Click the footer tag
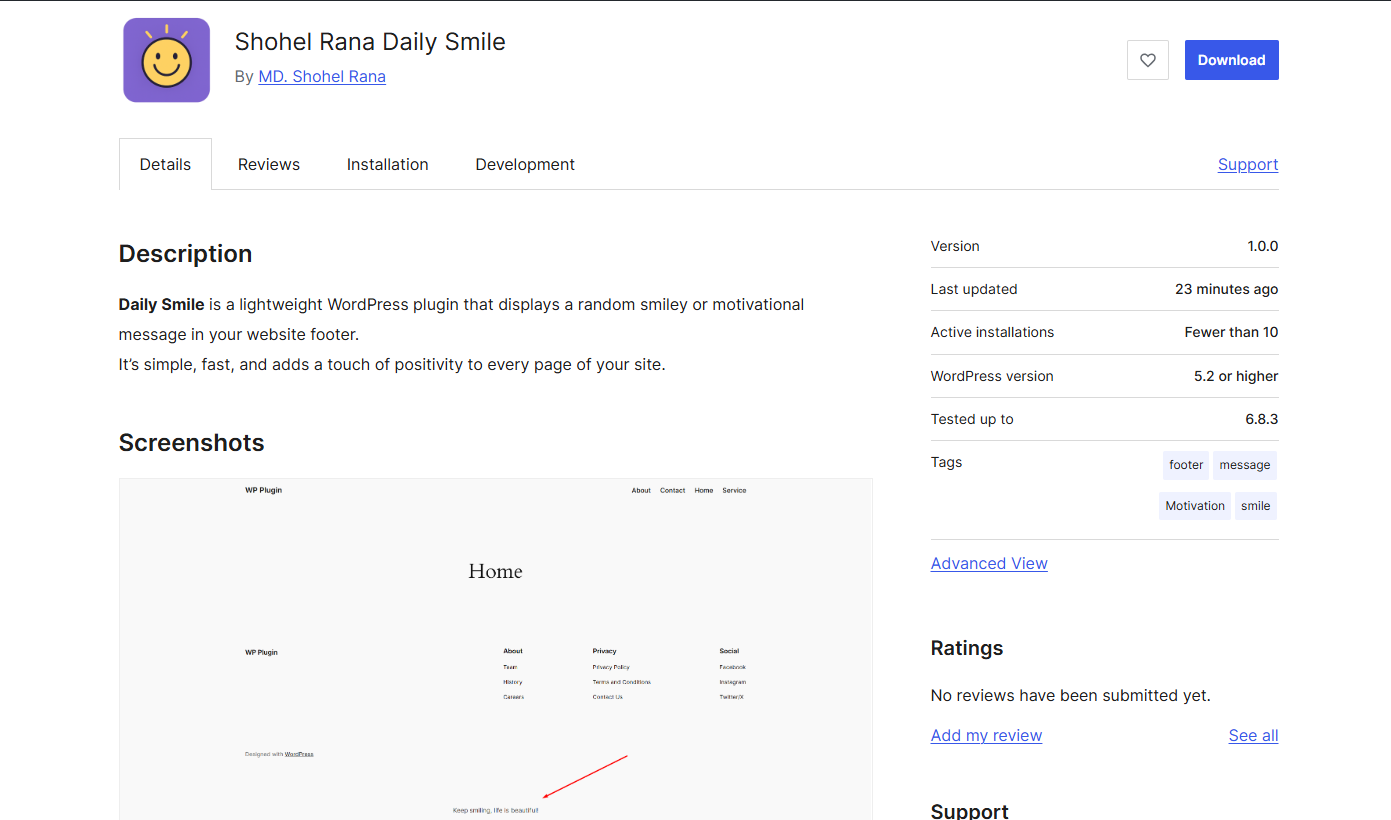 point(1186,465)
